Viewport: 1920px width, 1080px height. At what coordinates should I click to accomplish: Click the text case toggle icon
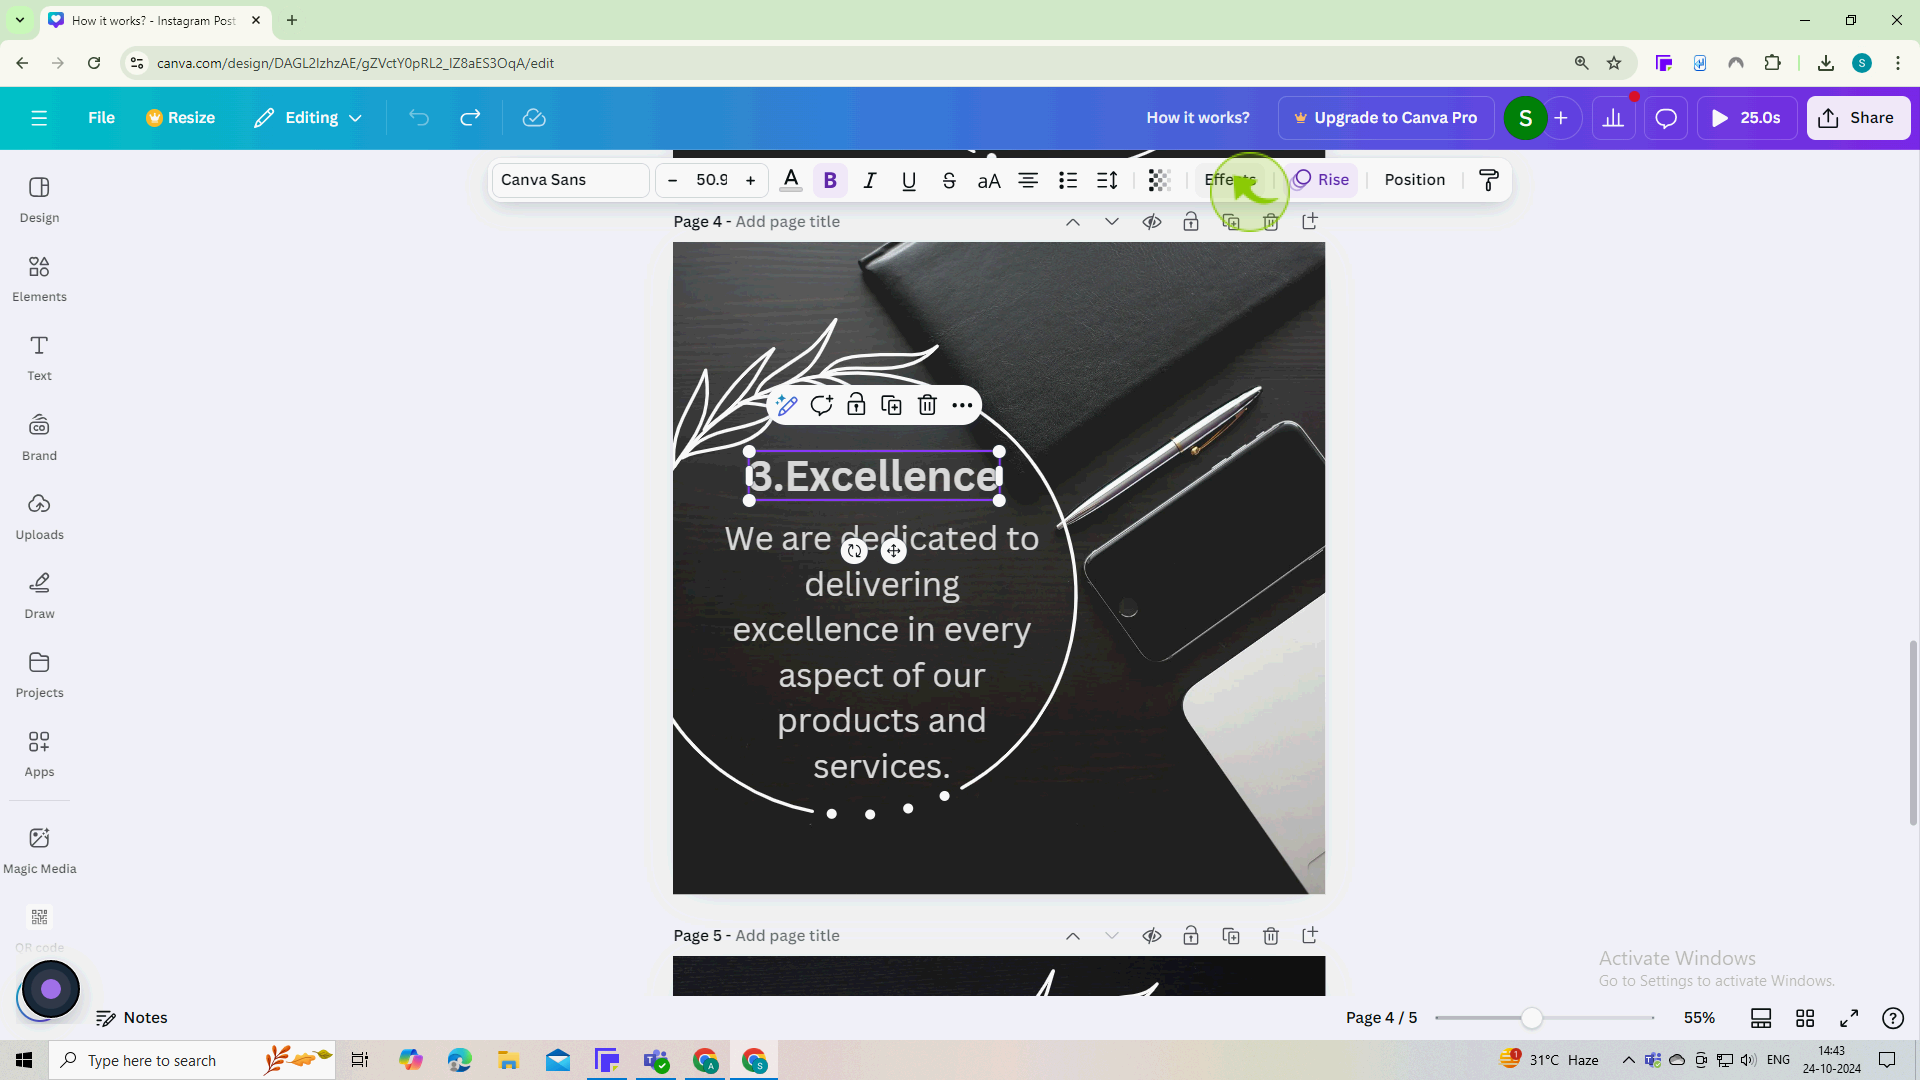tap(989, 179)
